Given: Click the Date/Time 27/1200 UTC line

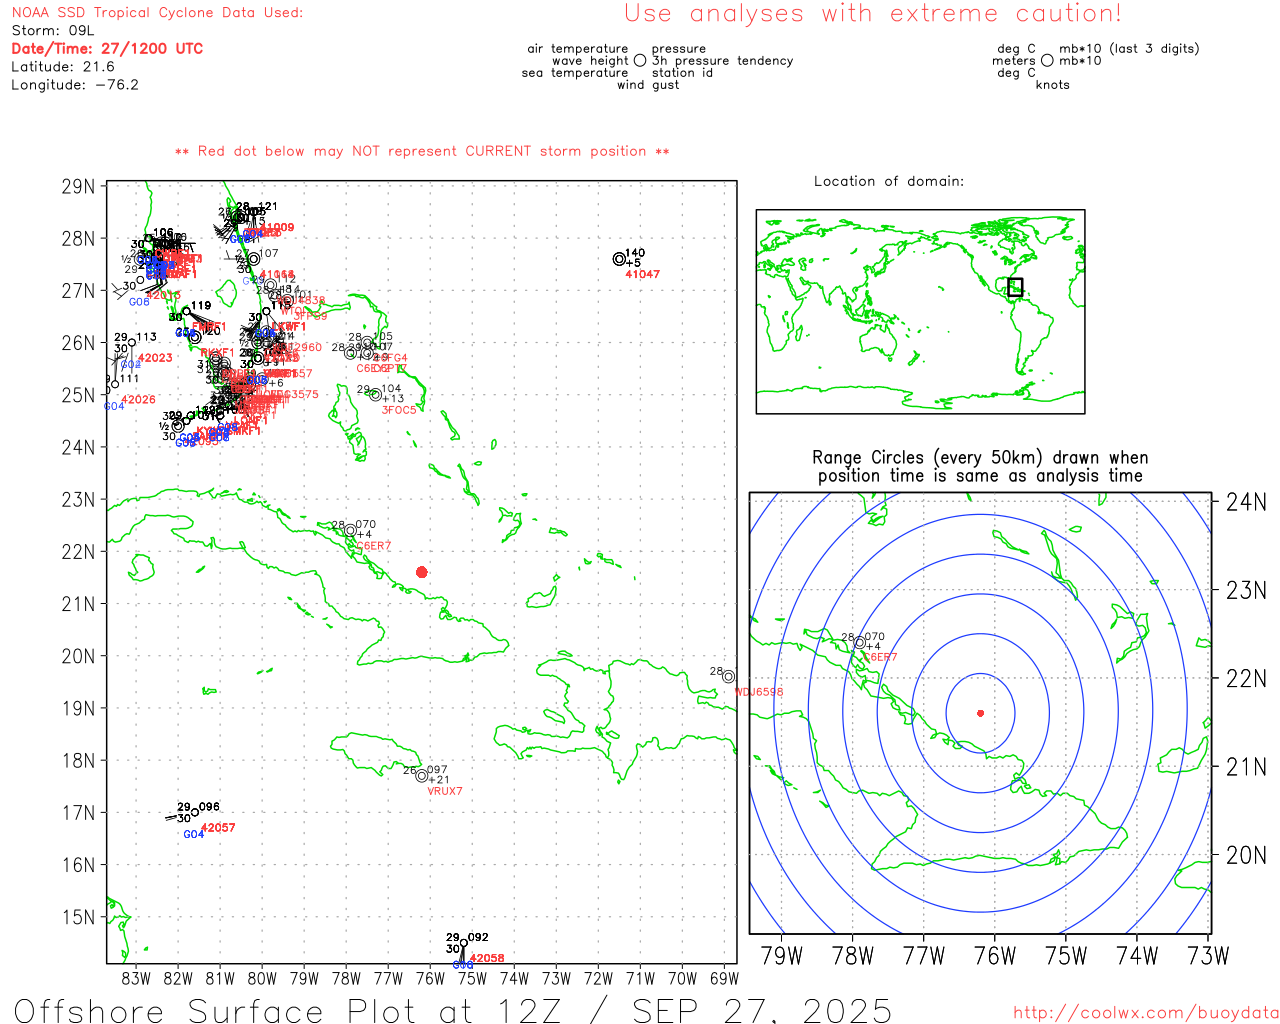Looking at the screenshot, I should point(107,48).
